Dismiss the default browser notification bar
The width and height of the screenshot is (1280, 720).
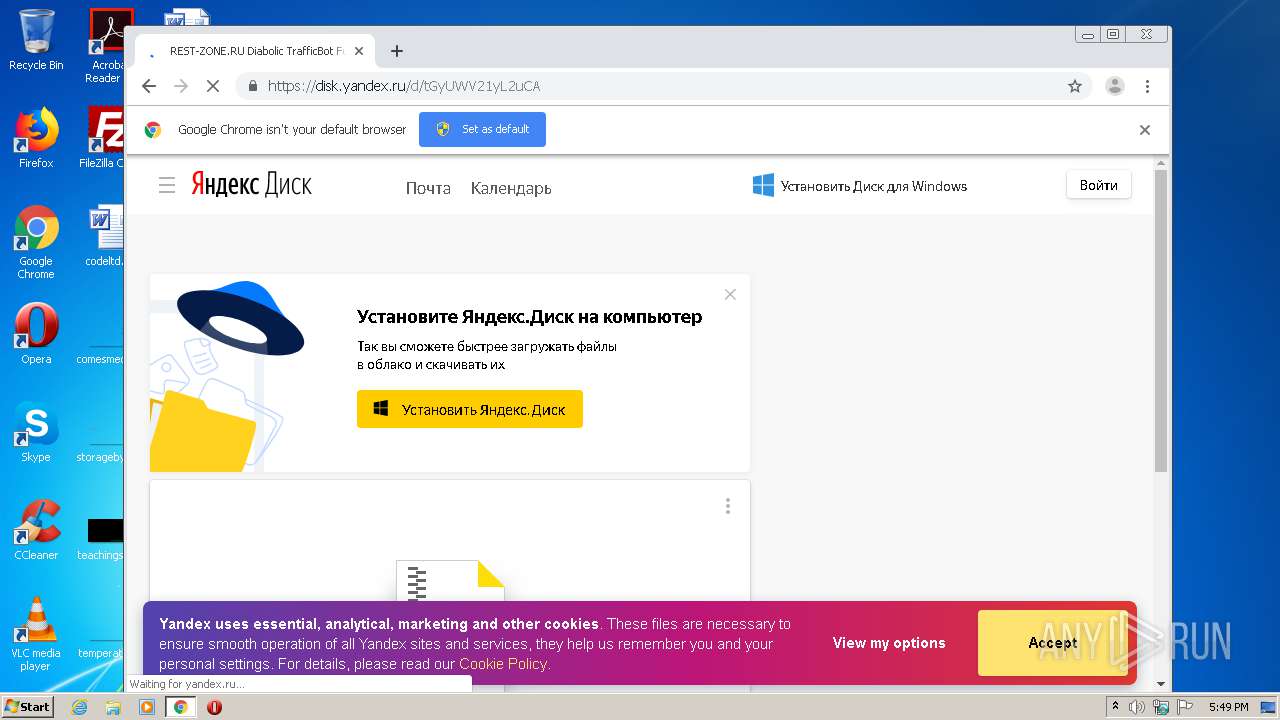coord(1145,129)
